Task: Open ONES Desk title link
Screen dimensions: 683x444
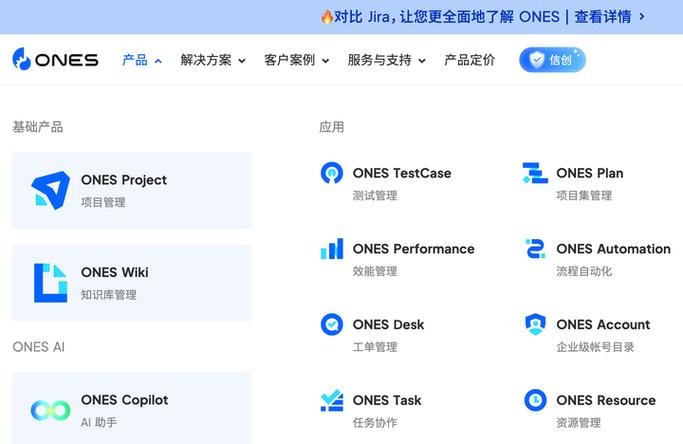Action: pyautogui.click(x=388, y=325)
